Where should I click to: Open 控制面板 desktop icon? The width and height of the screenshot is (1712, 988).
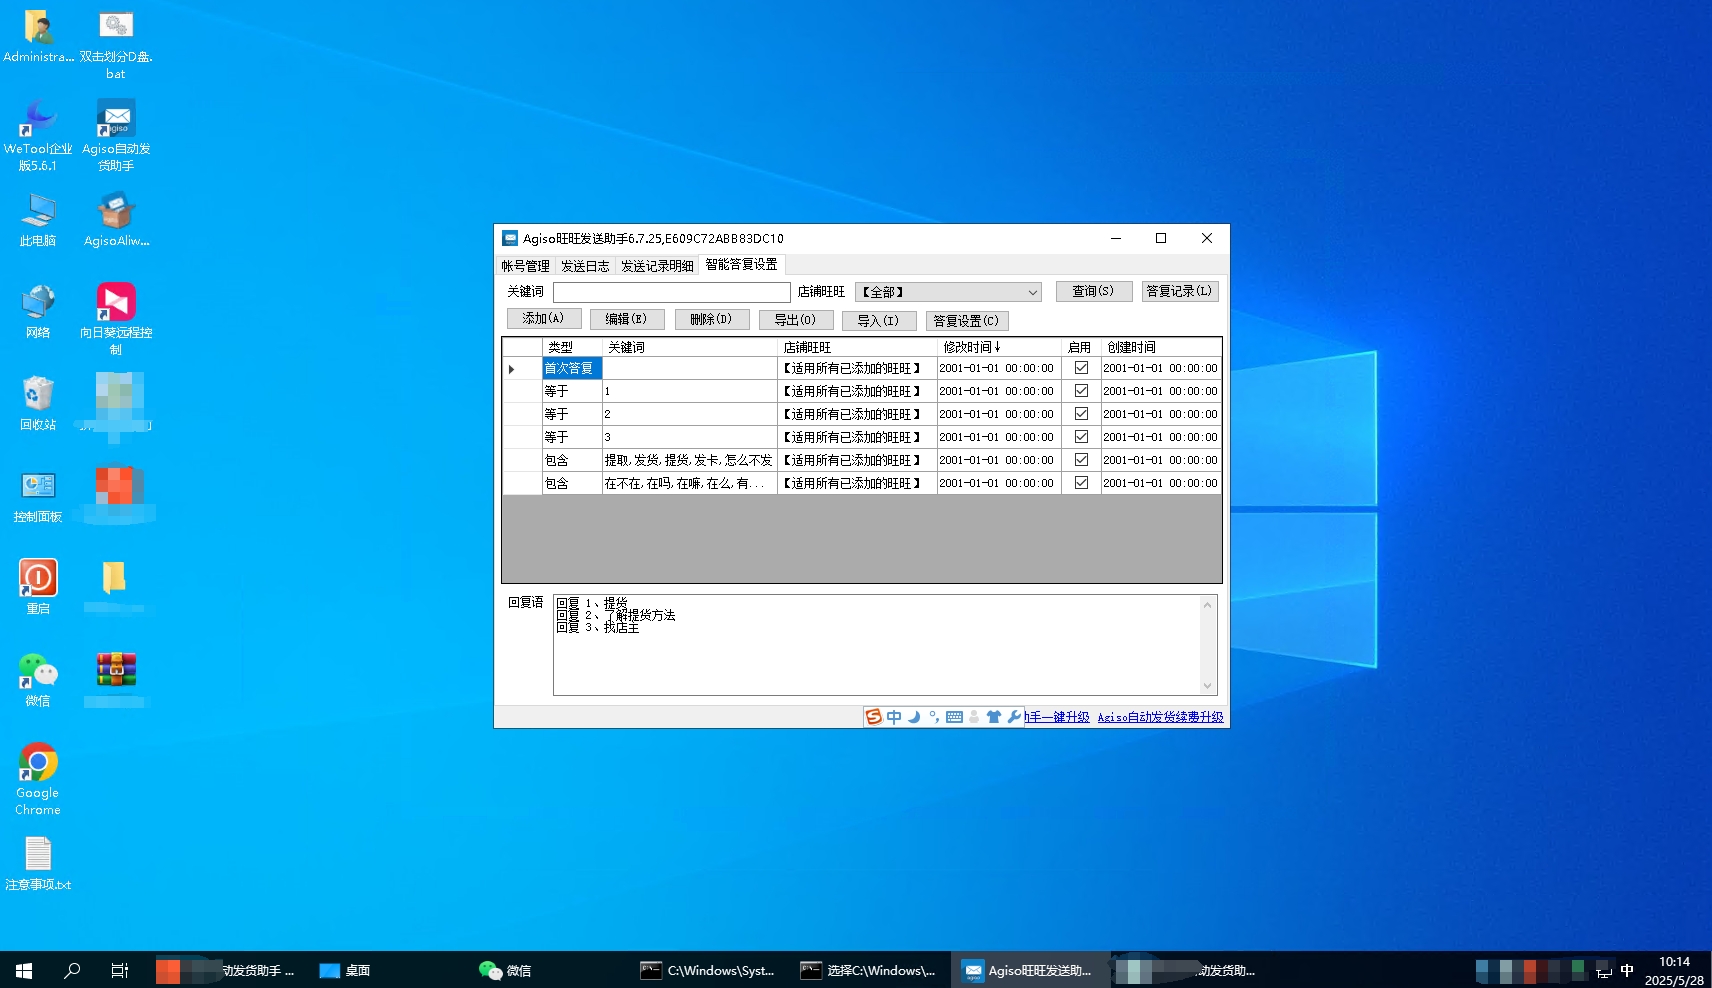tap(38, 496)
